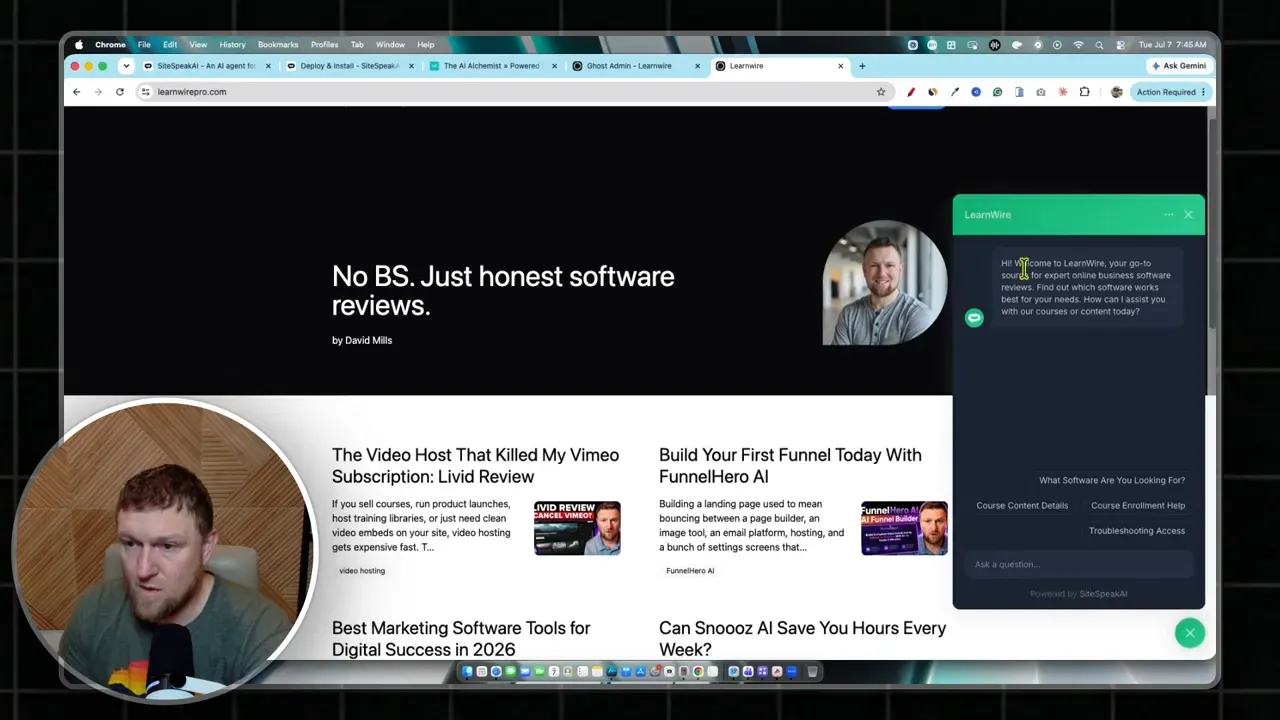1280x720 pixels.
Task: Open the View menu
Action: coord(198,45)
